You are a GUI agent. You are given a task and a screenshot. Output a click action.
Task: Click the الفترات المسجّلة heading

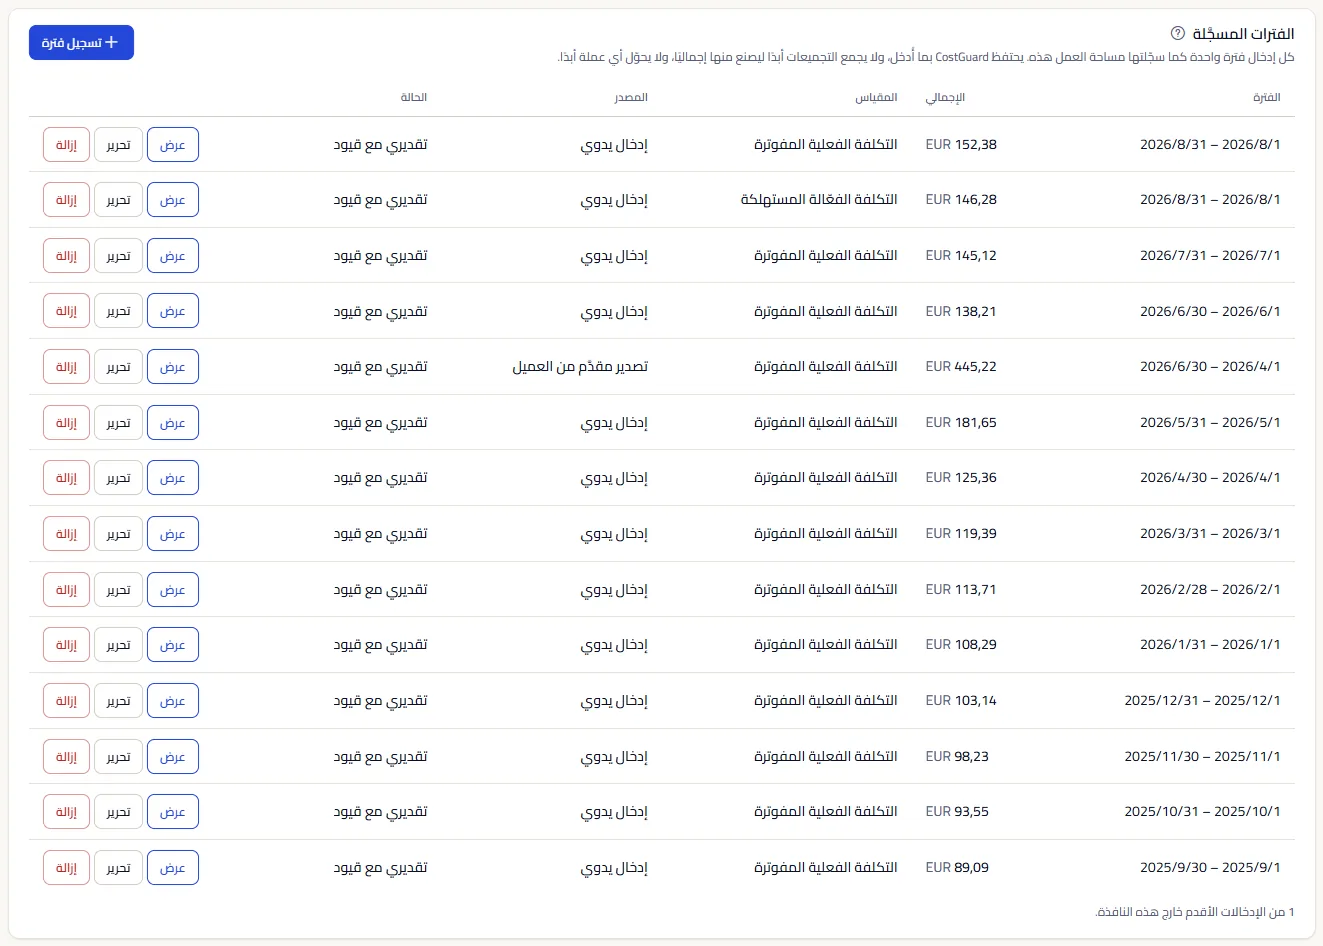pyautogui.click(x=1243, y=34)
